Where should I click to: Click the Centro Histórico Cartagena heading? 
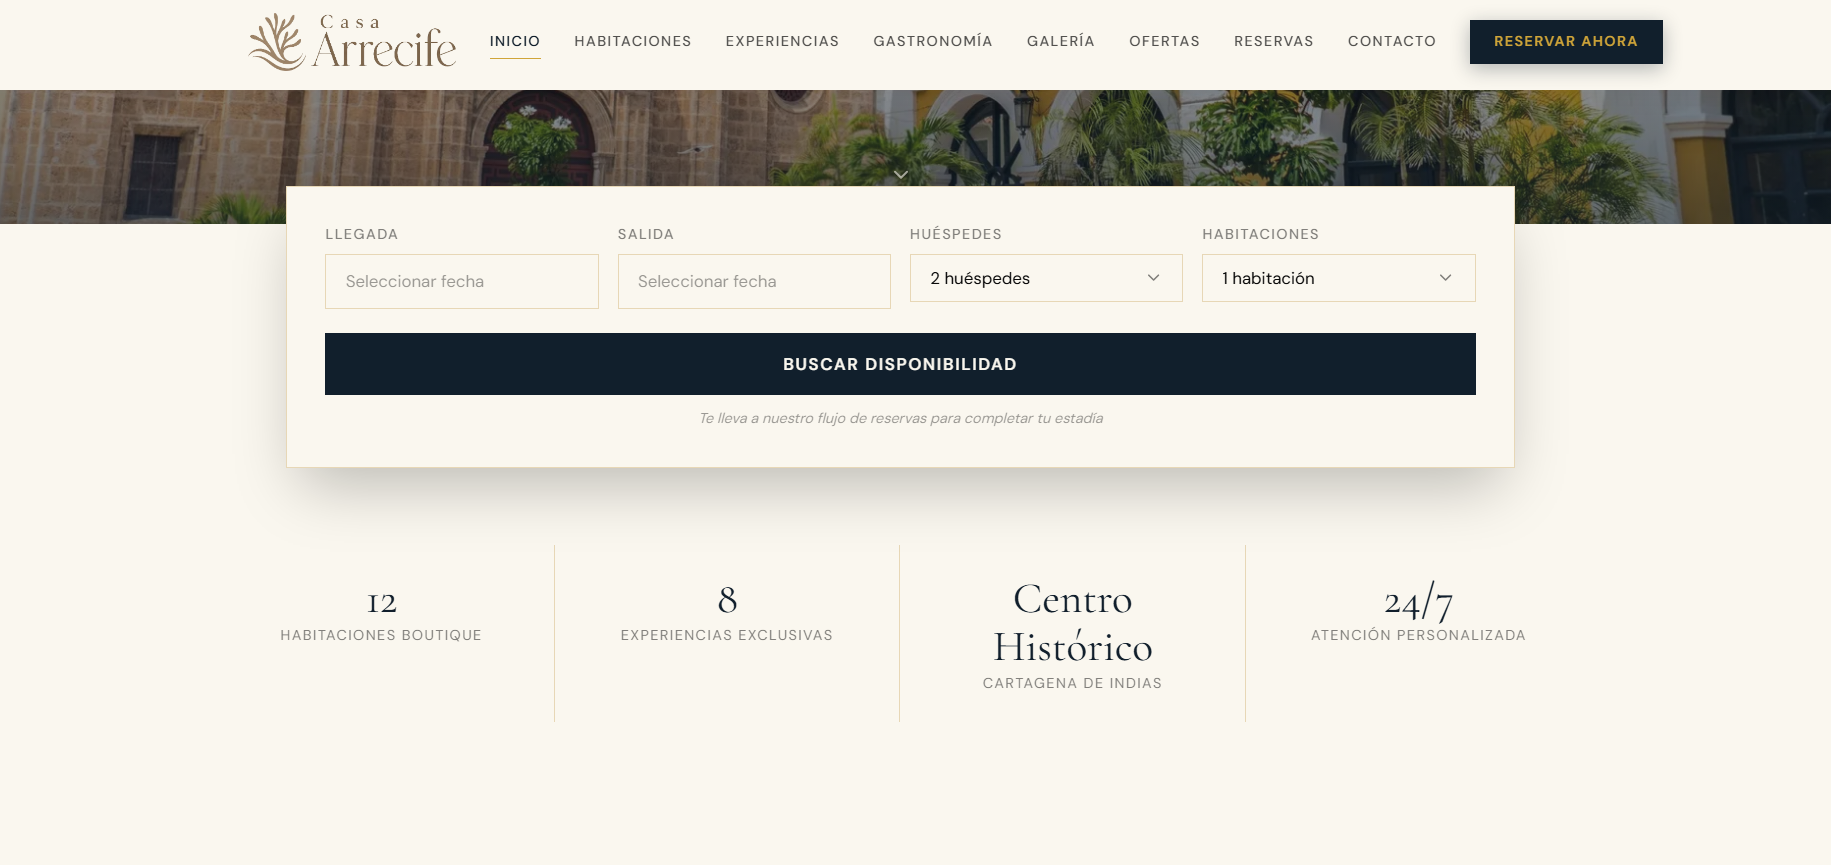click(x=1073, y=624)
